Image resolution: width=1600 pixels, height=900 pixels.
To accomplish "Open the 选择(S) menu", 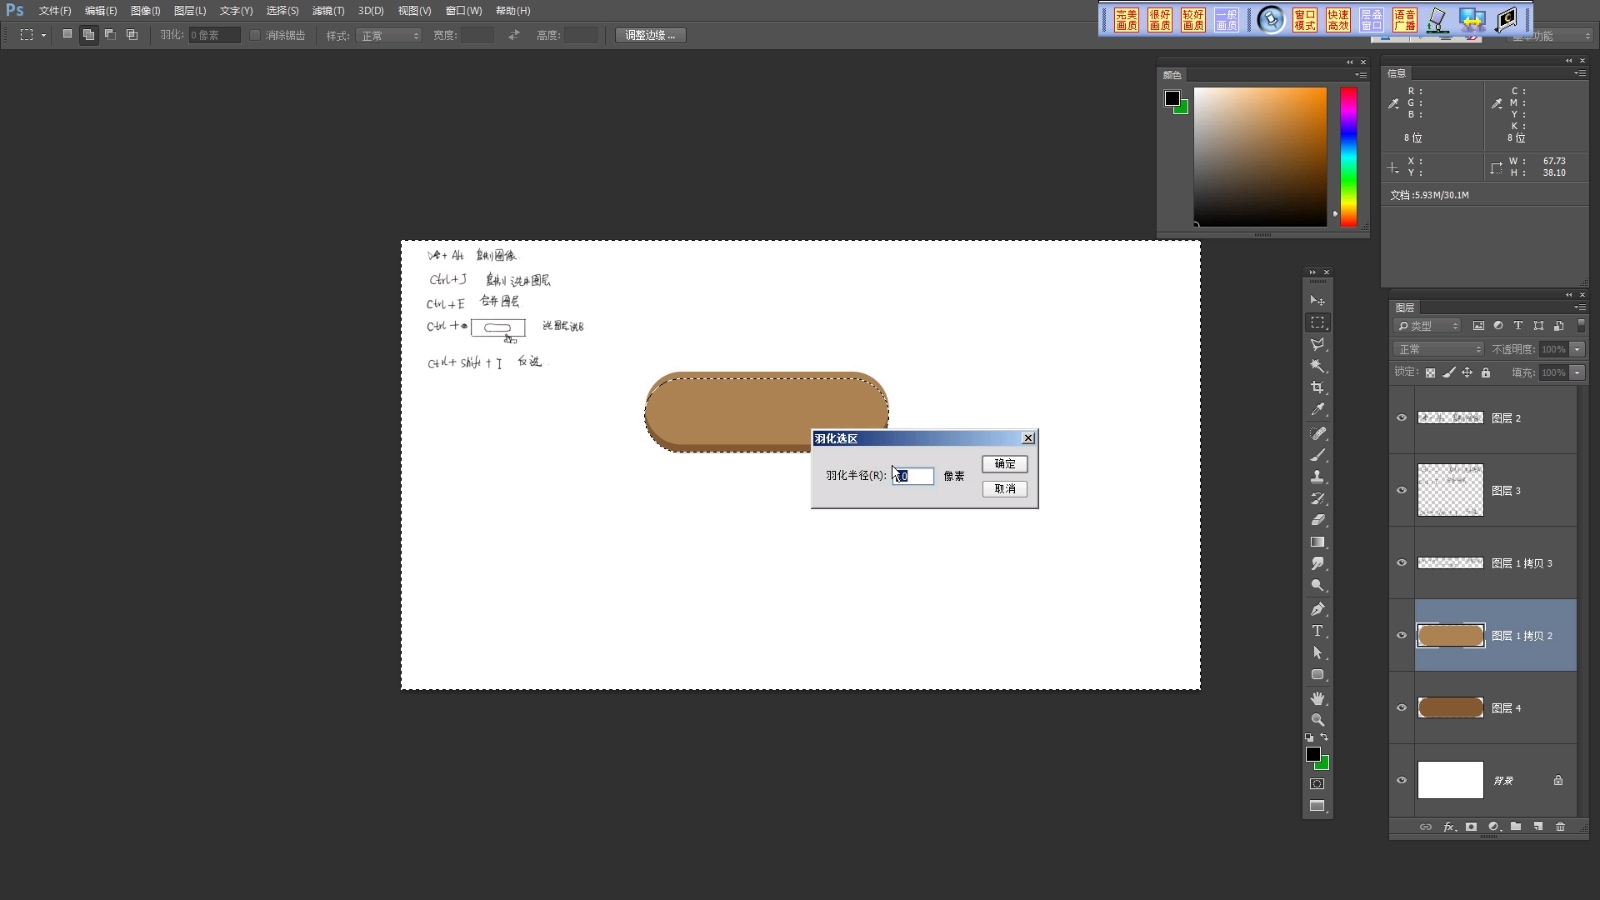I will click(283, 11).
